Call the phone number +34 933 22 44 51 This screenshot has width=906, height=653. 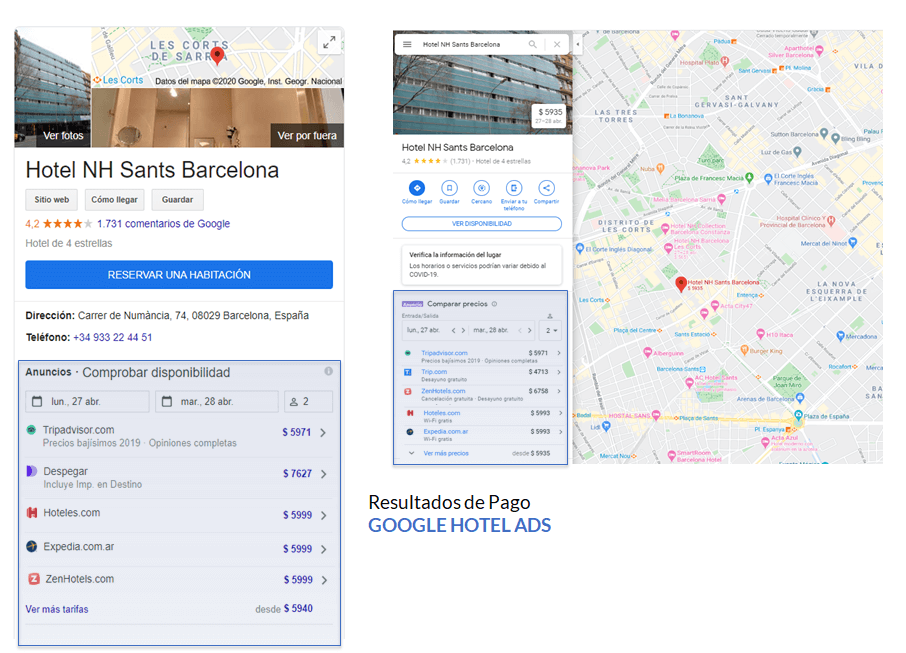click(x=113, y=337)
